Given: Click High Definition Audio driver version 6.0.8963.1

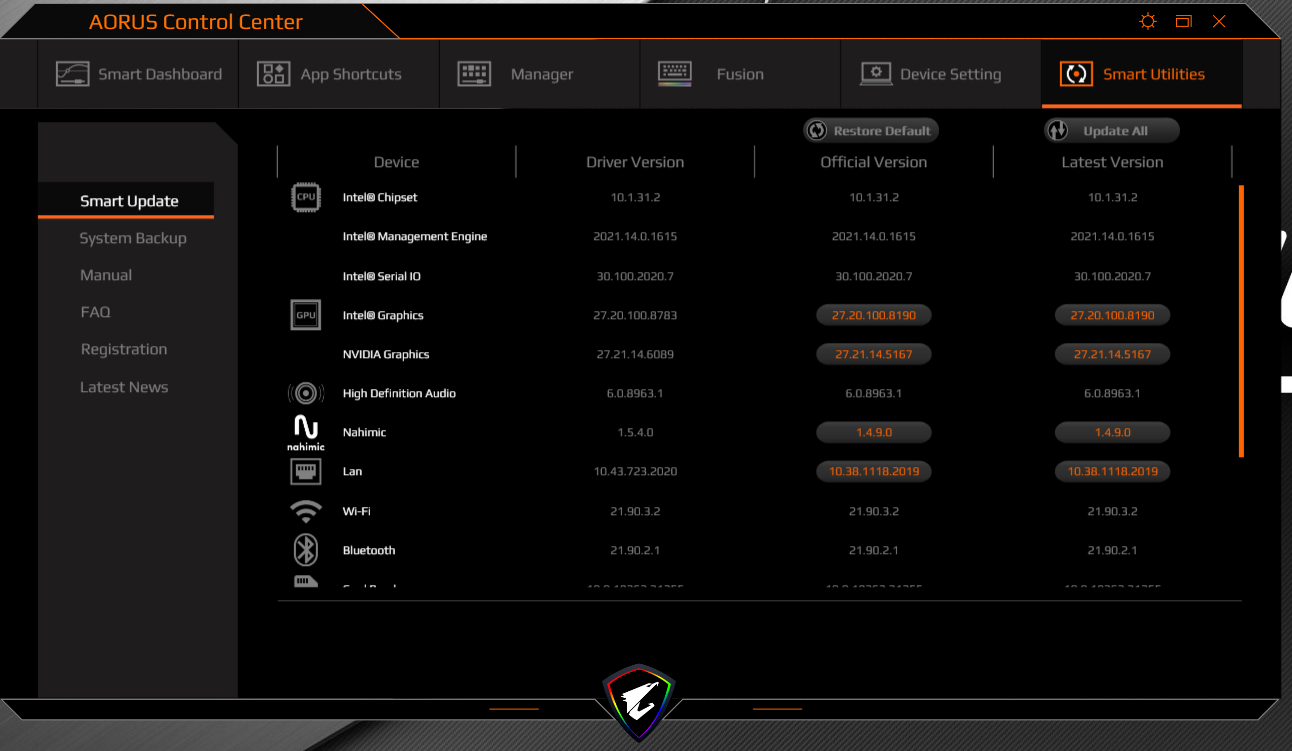Looking at the screenshot, I should [635, 393].
